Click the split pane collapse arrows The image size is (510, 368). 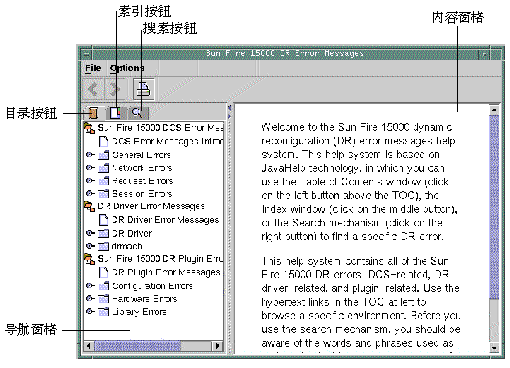click(x=229, y=111)
